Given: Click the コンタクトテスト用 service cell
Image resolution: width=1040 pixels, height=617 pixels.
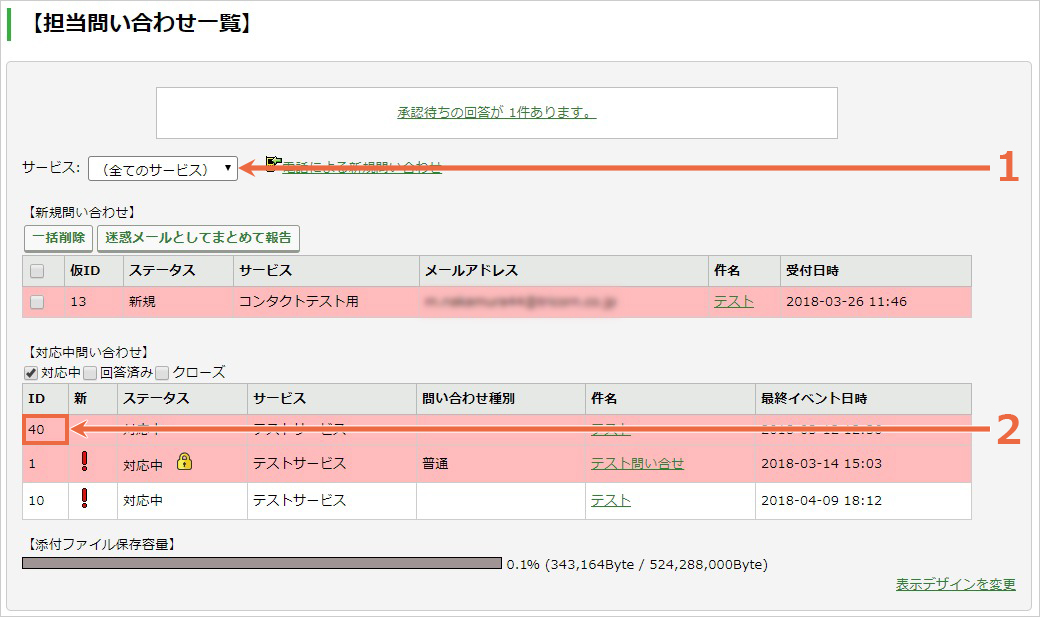Looking at the screenshot, I should (x=326, y=301).
